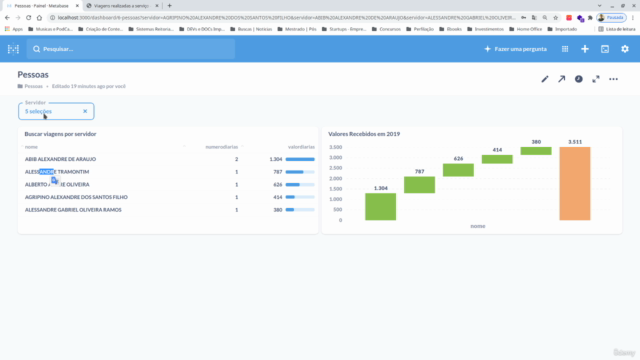
Task: Open the Mestrado | Pós bookmark folder
Action: click(297, 29)
